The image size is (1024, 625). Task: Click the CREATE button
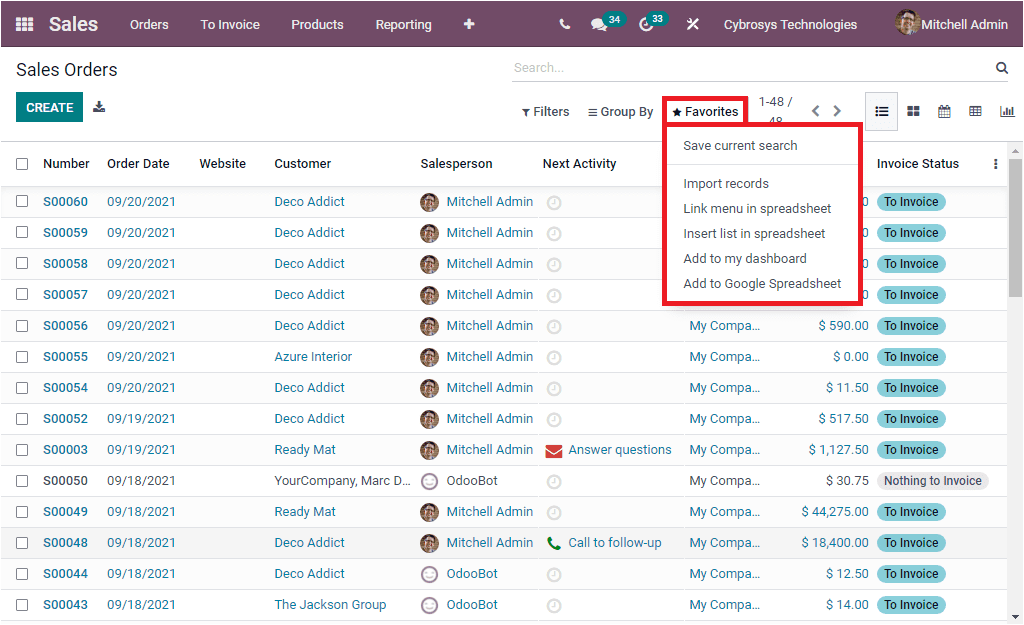pos(49,105)
